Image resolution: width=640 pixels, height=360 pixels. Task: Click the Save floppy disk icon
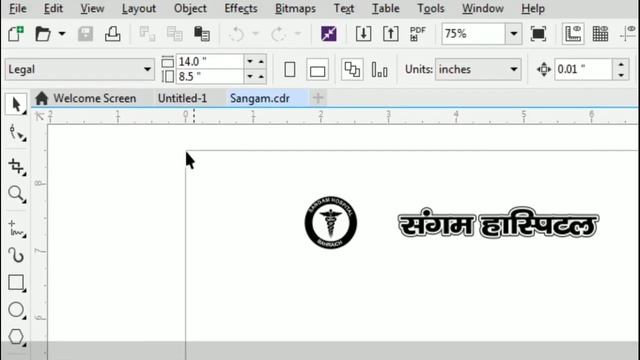(85, 34)
